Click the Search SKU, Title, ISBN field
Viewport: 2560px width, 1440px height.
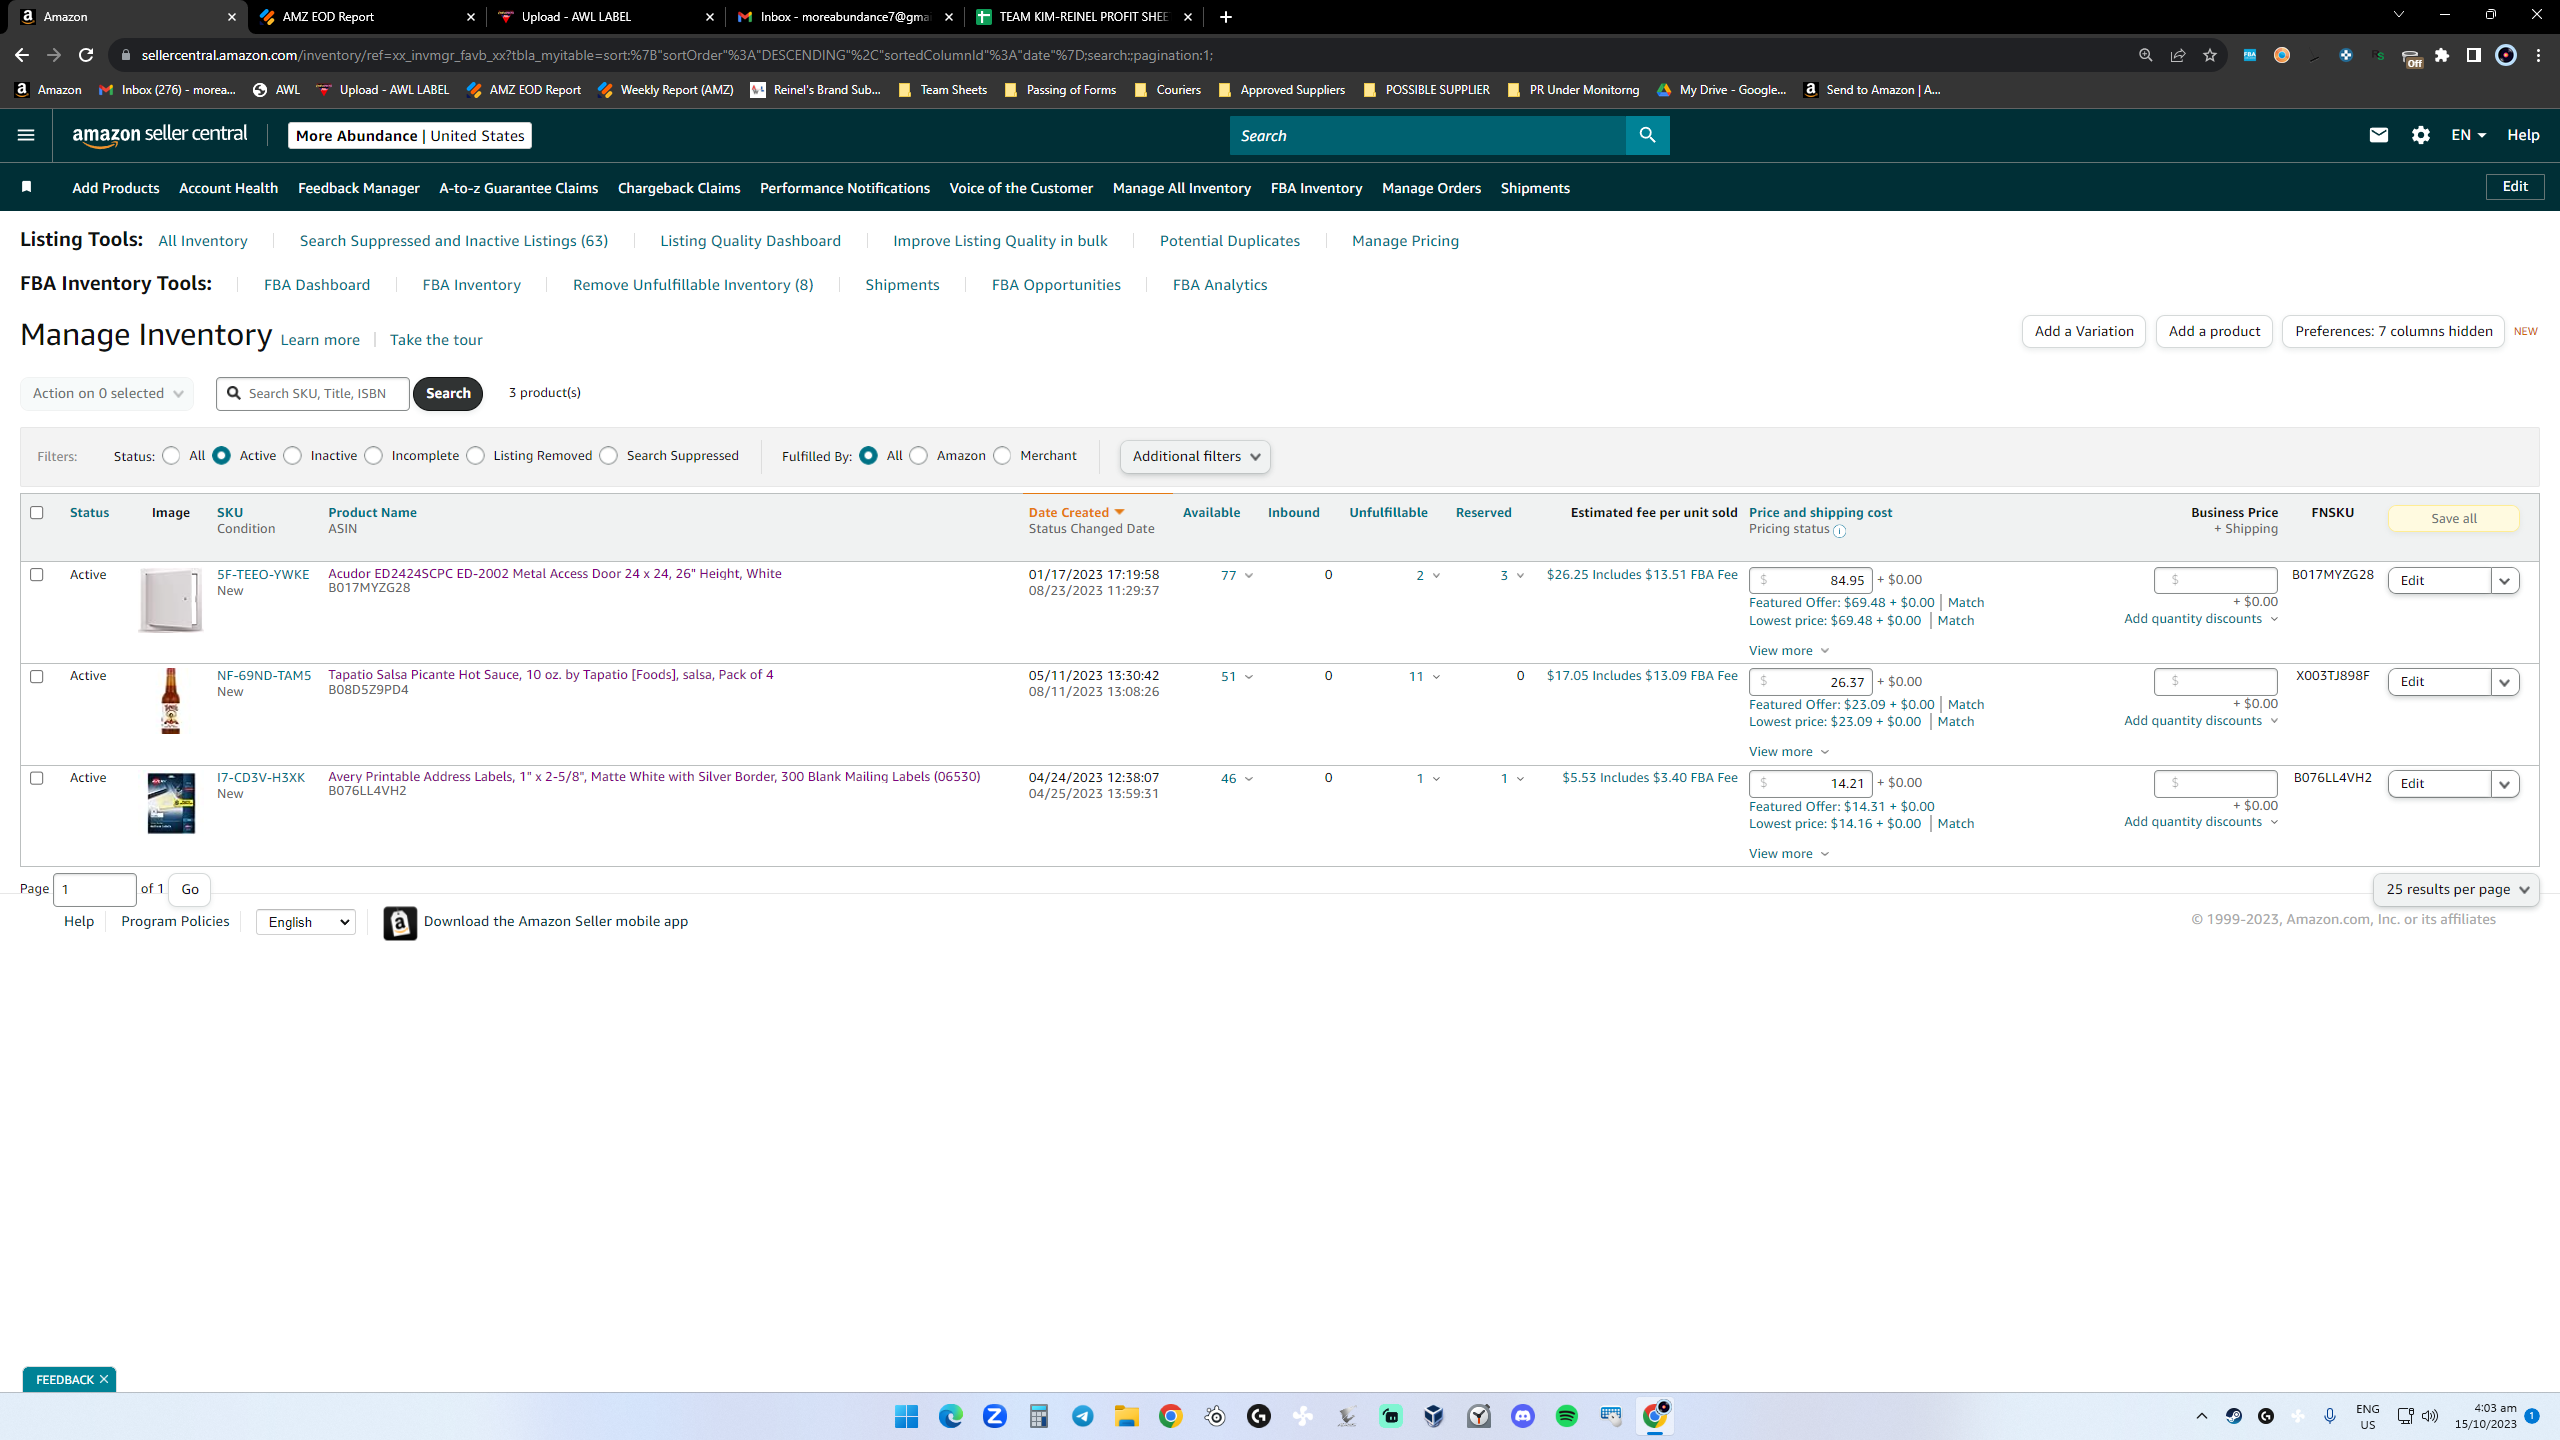coord(313,393)
